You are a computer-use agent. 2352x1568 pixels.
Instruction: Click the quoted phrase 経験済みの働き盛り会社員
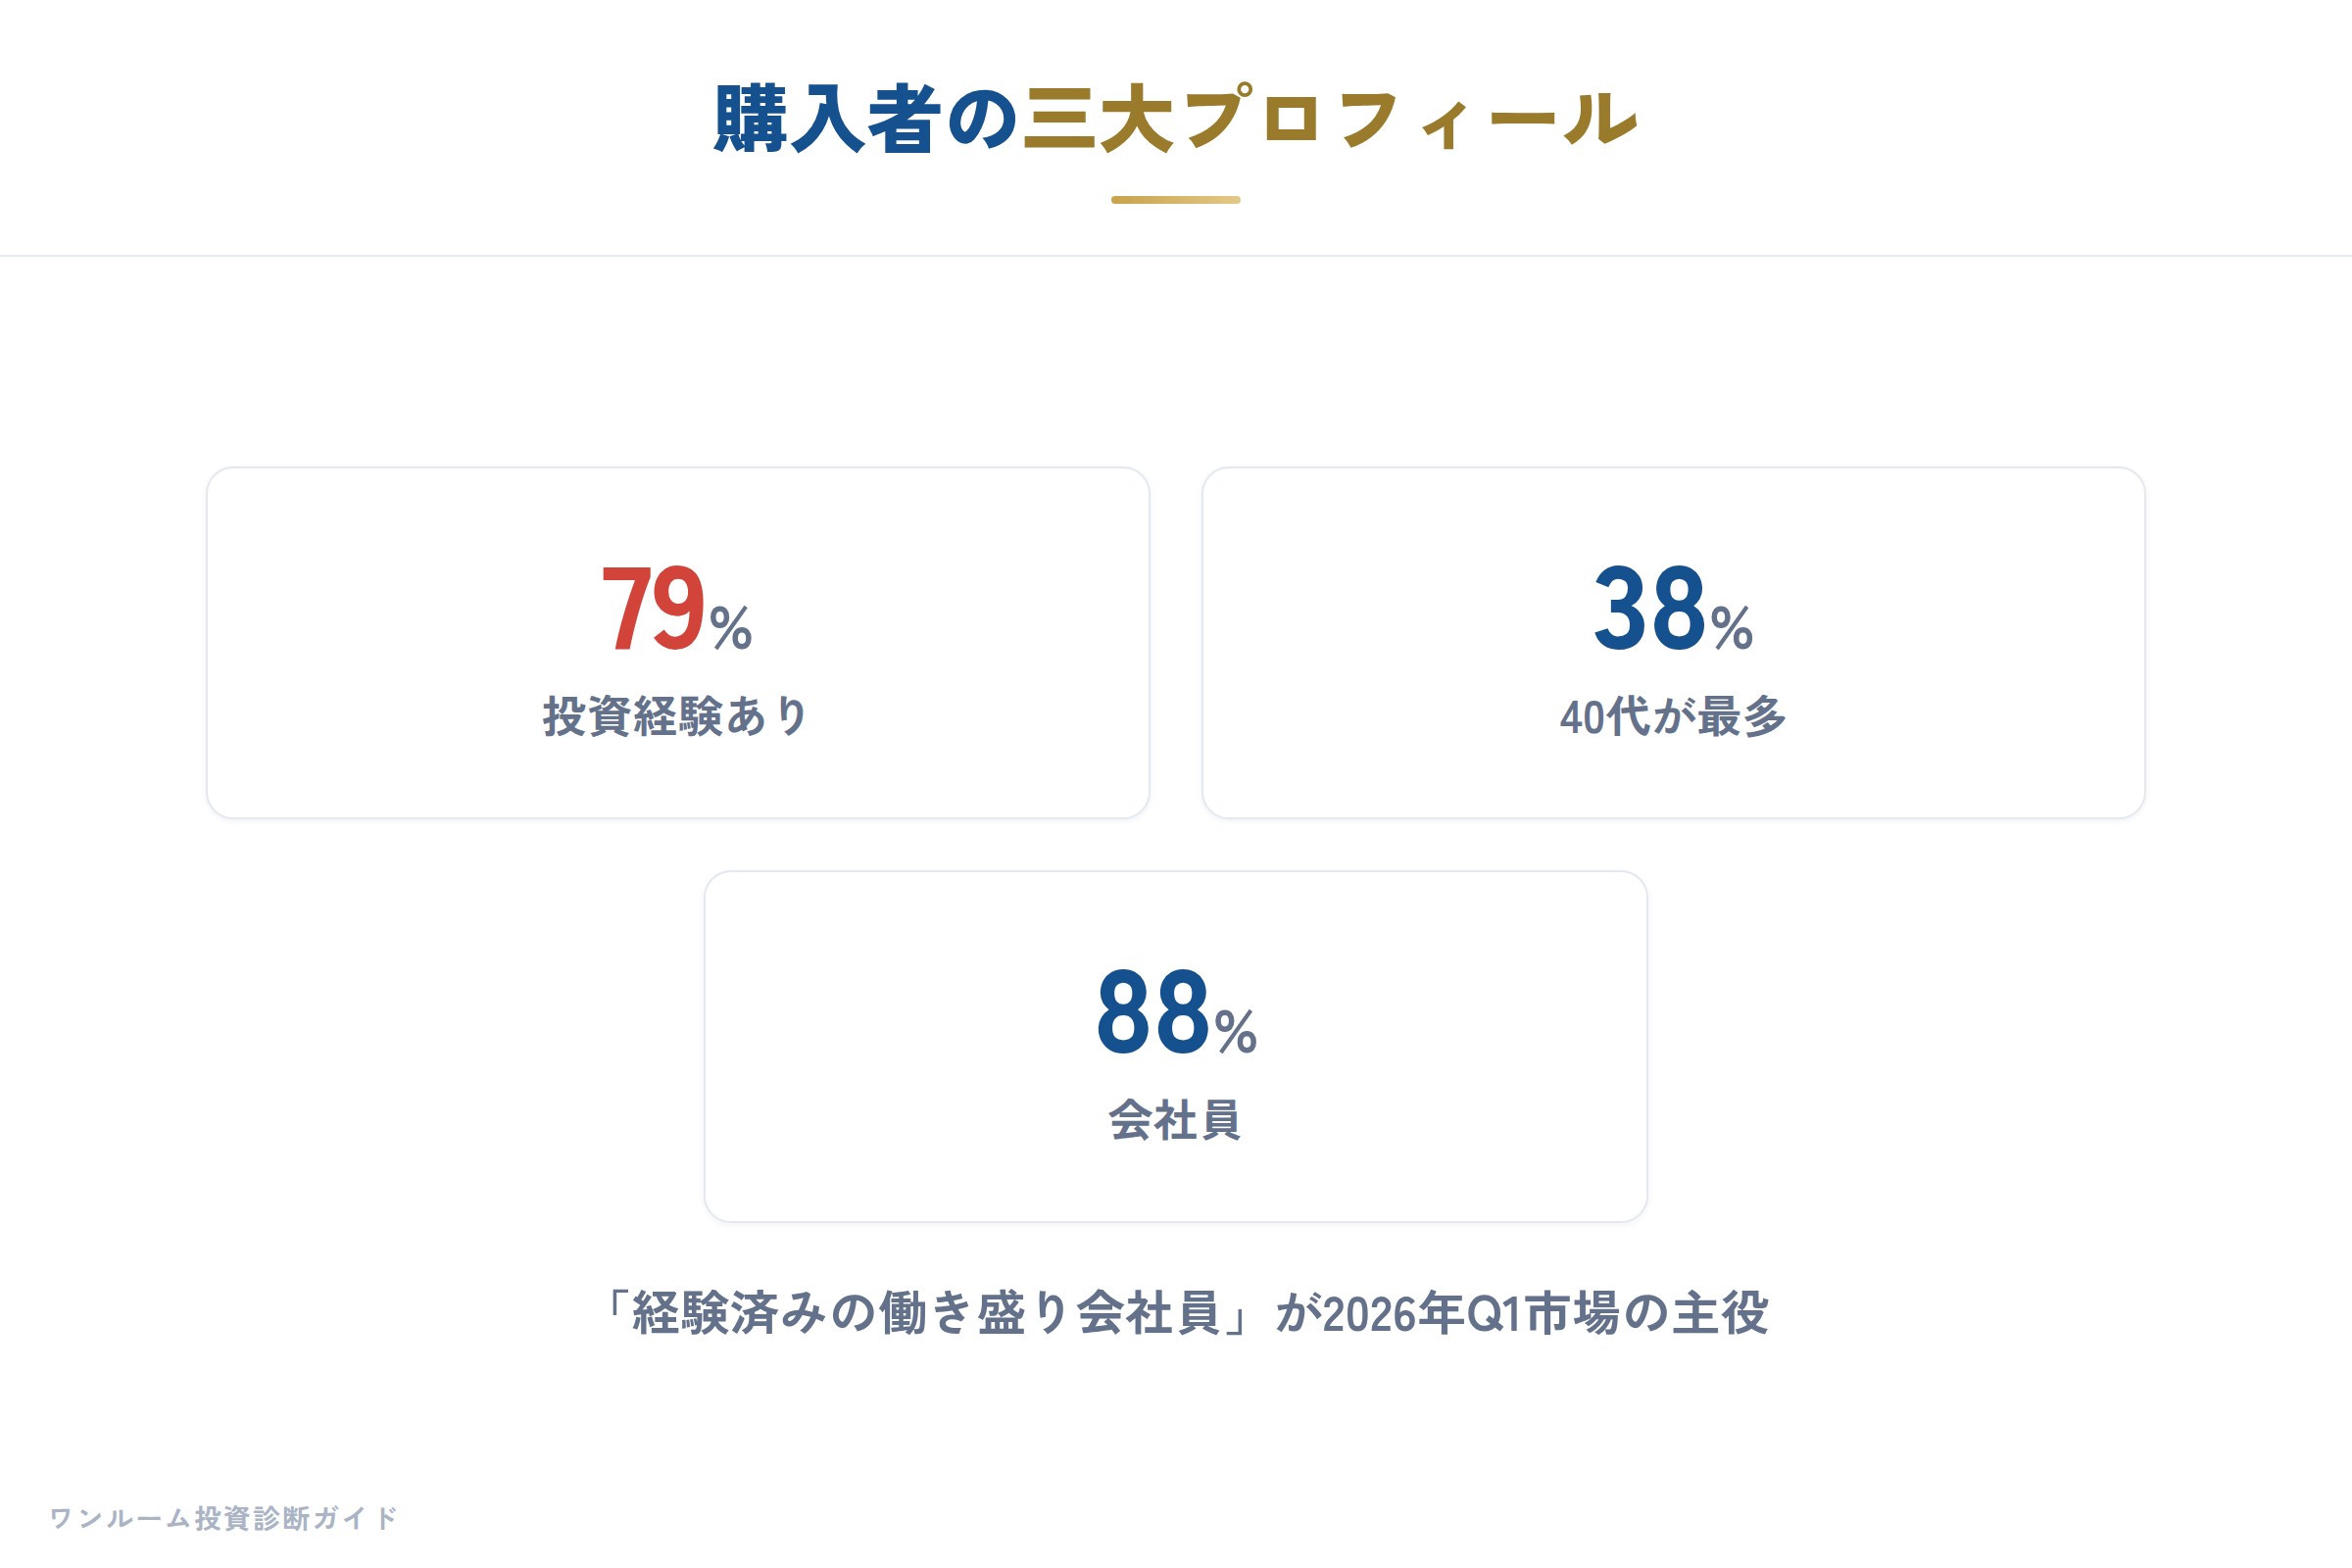click(x=926, y=1313)
